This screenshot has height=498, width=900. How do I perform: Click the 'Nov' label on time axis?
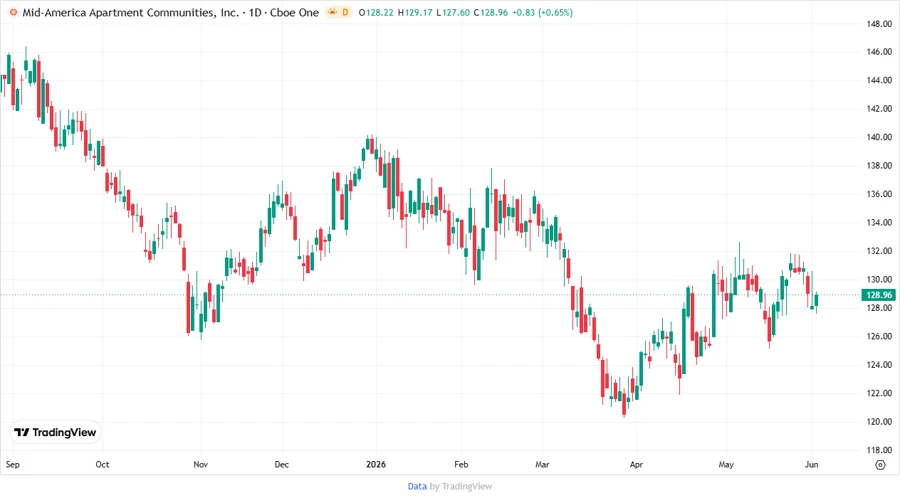click(x=200, y=464)
